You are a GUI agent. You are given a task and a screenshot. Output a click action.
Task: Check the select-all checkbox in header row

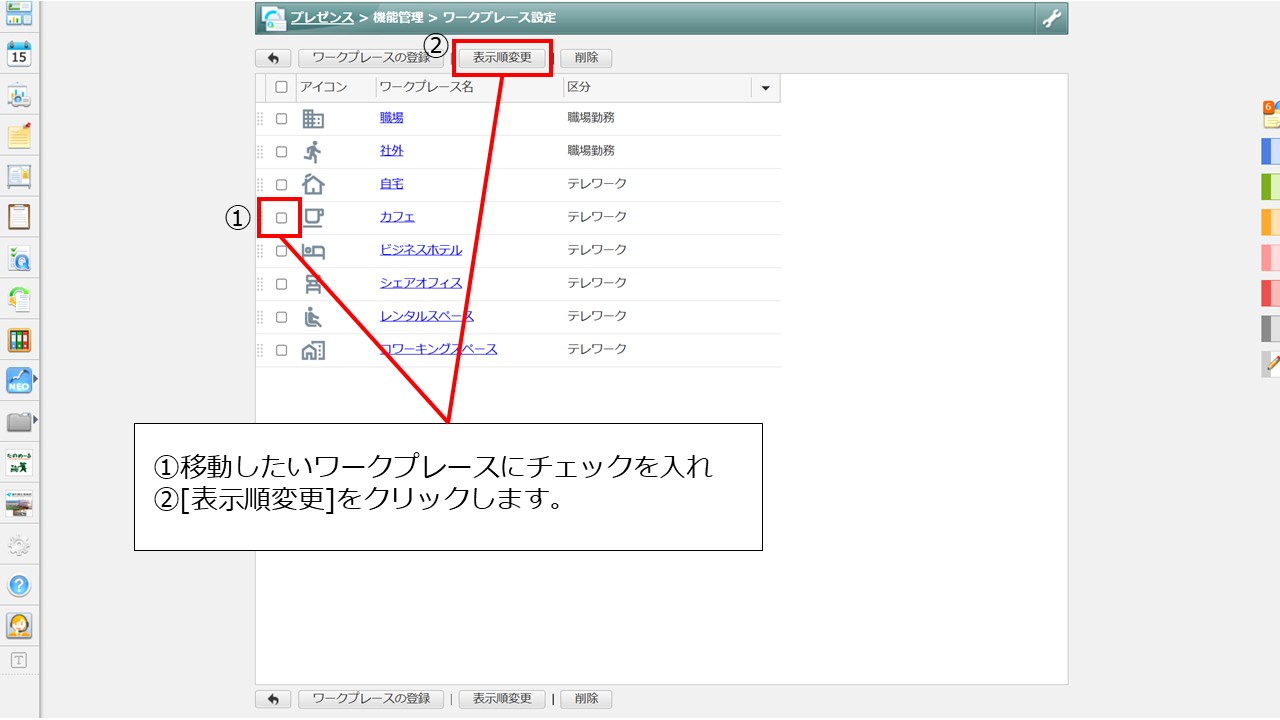pyautogui.click(x=281, y=87)
